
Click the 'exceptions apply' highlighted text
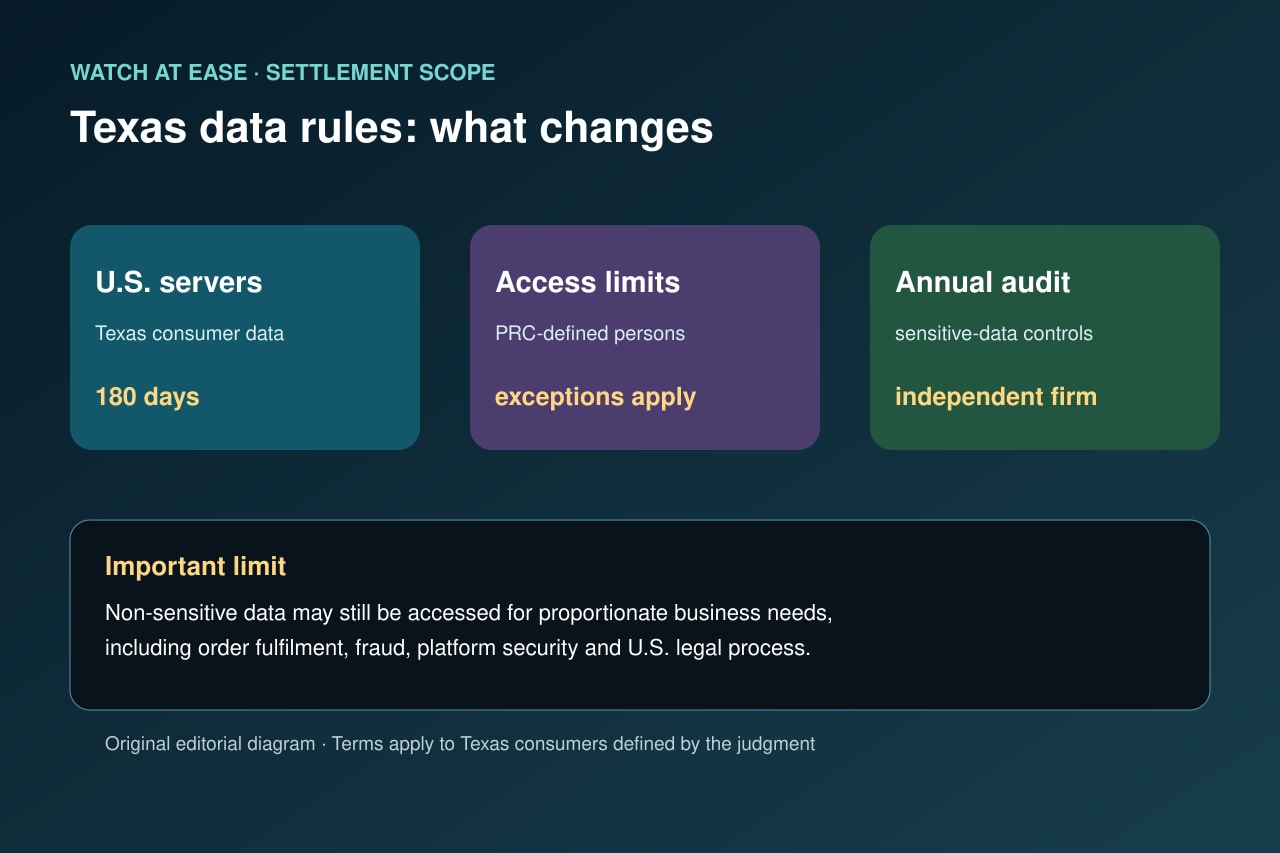tap(595, 397)
